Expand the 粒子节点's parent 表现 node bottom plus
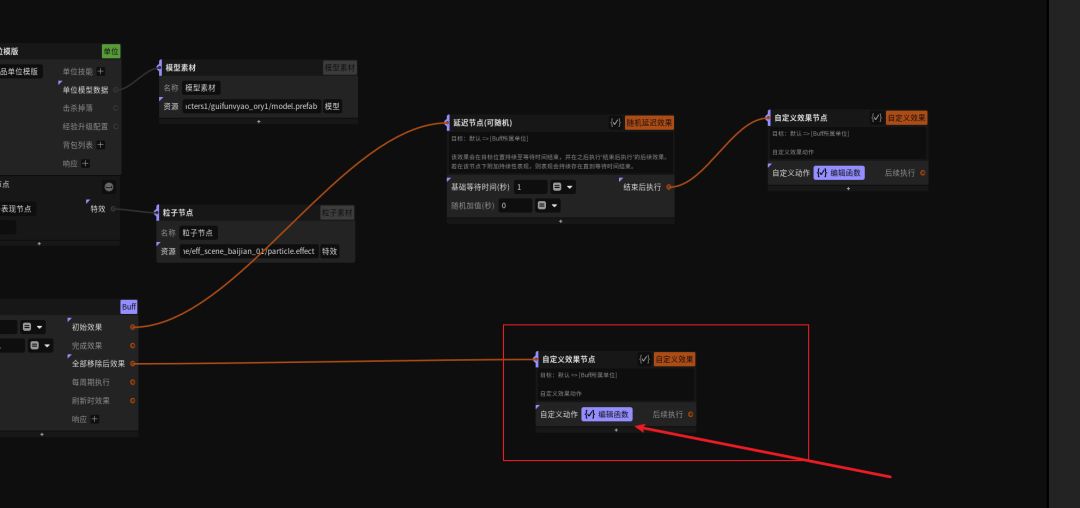Viewport: 1080px width, 508px height. [39, 243]
